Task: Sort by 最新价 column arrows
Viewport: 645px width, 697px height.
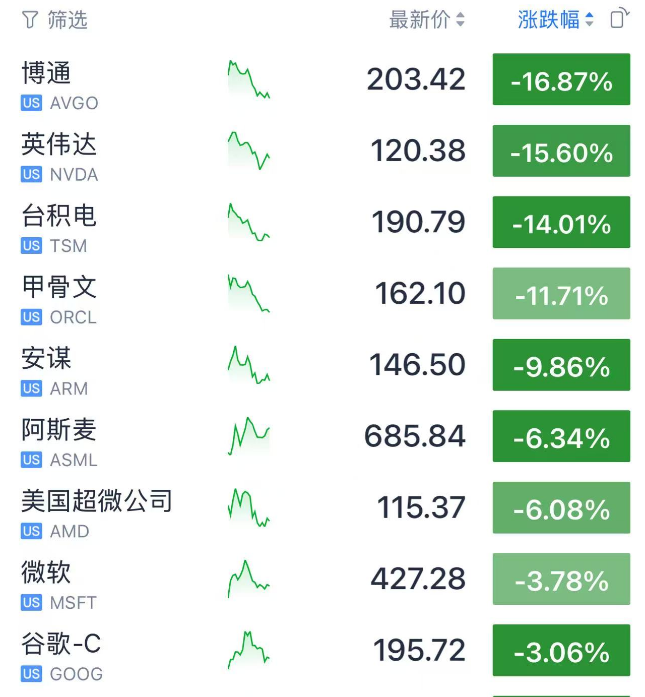Action: 460,19
